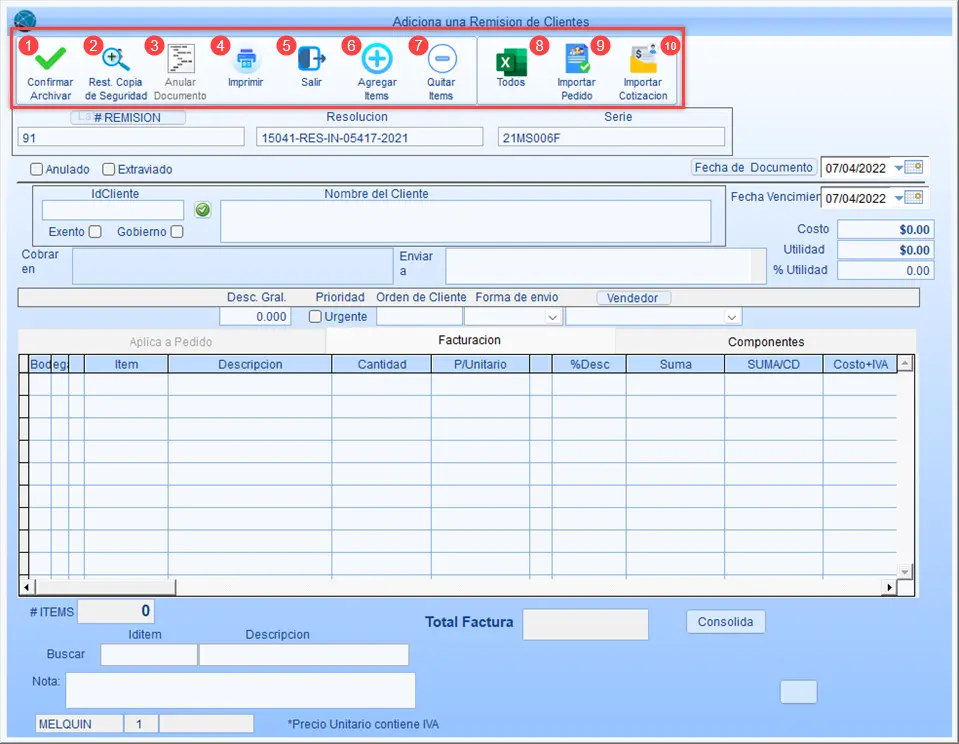959x744 pixels.
Task: Select the Facturacion tab
Action: pyautogui.click(x=469, y=340)
